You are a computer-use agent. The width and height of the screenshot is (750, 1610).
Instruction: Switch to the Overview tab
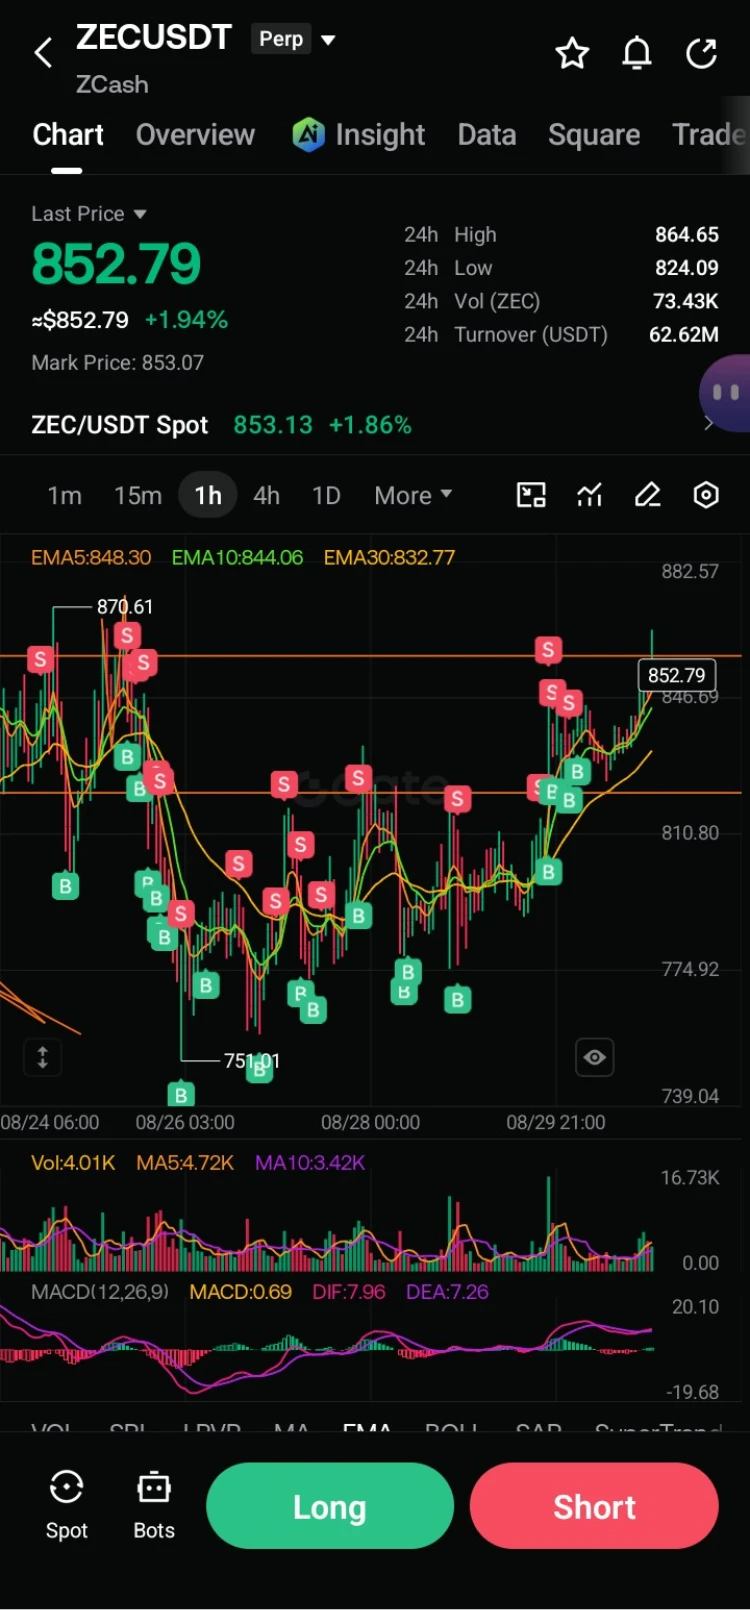tap(195, 135)
